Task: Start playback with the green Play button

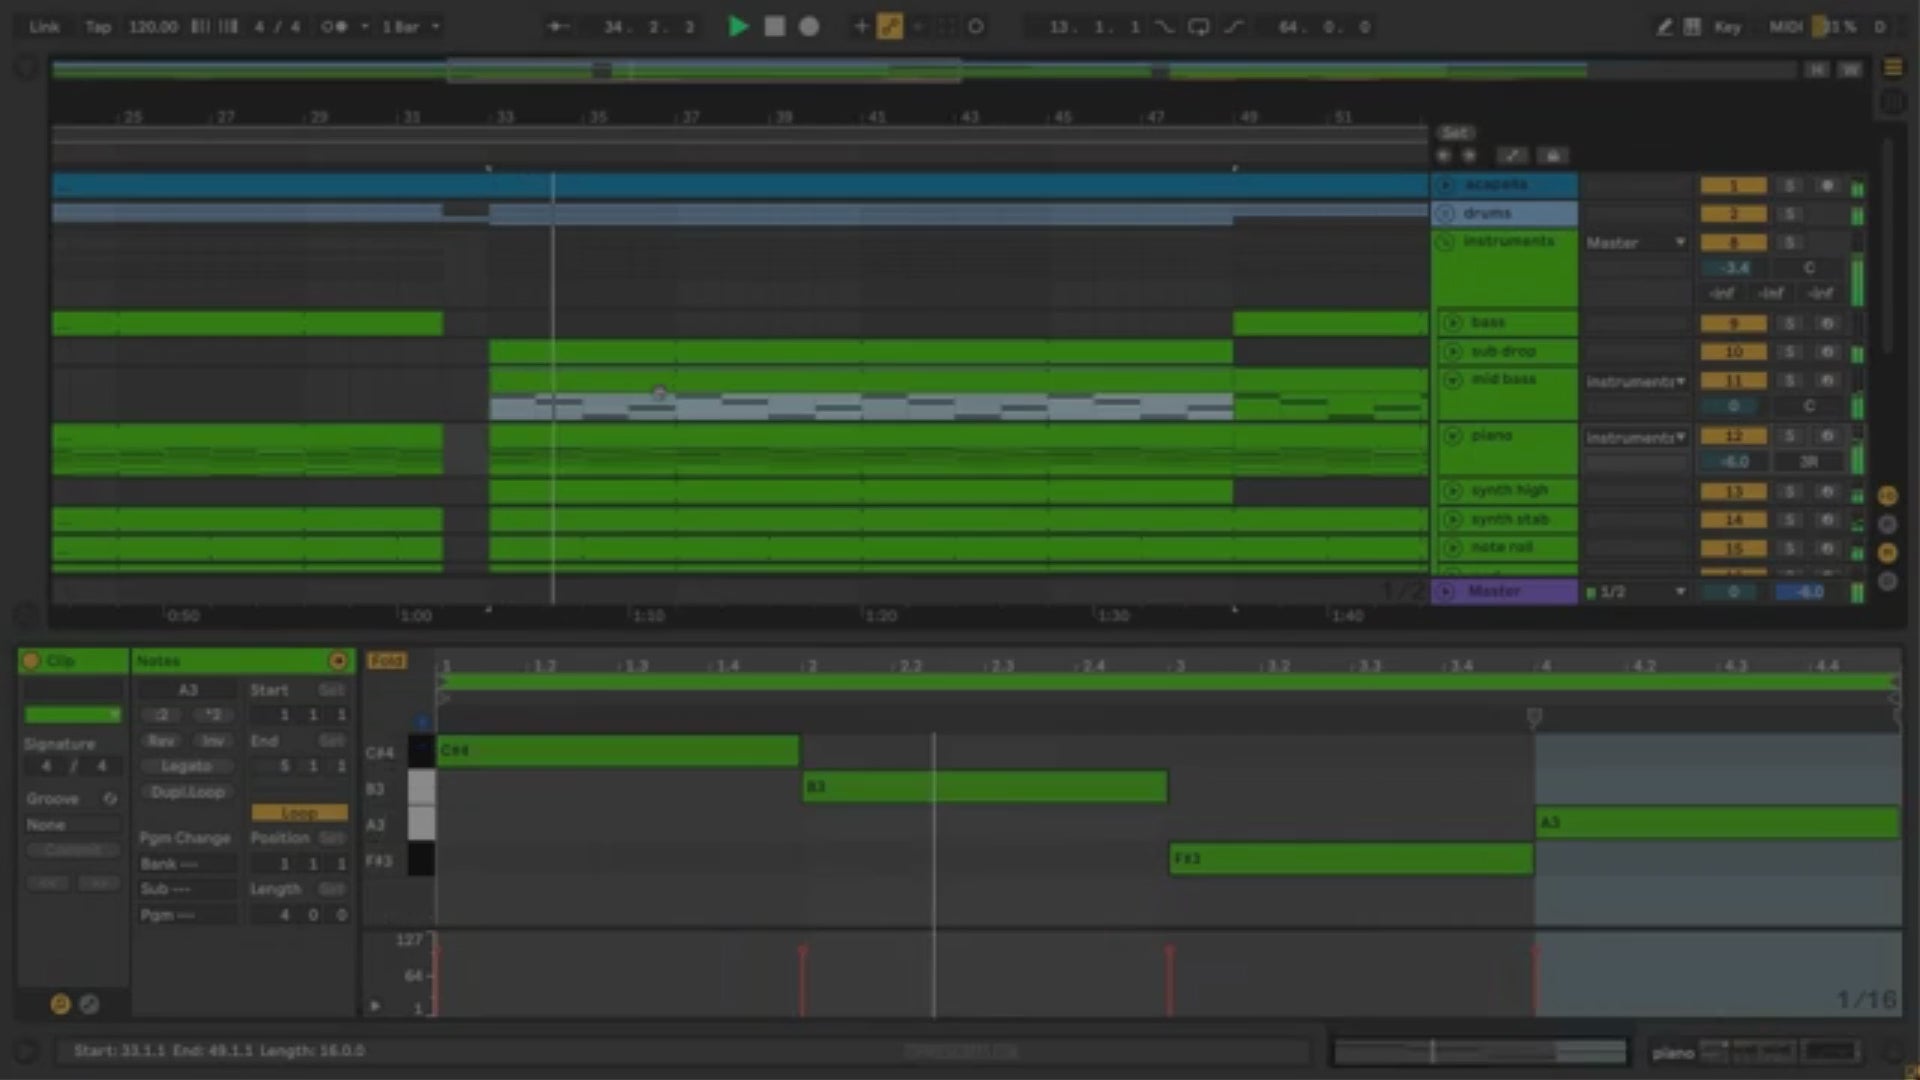Action: pyautogui.click(x=738, y=27)
